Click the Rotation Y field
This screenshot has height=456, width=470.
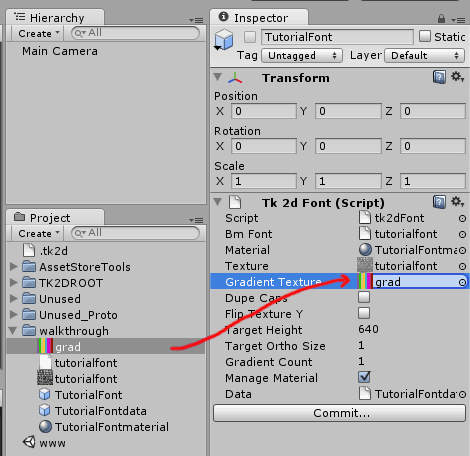tap(348, 146)
